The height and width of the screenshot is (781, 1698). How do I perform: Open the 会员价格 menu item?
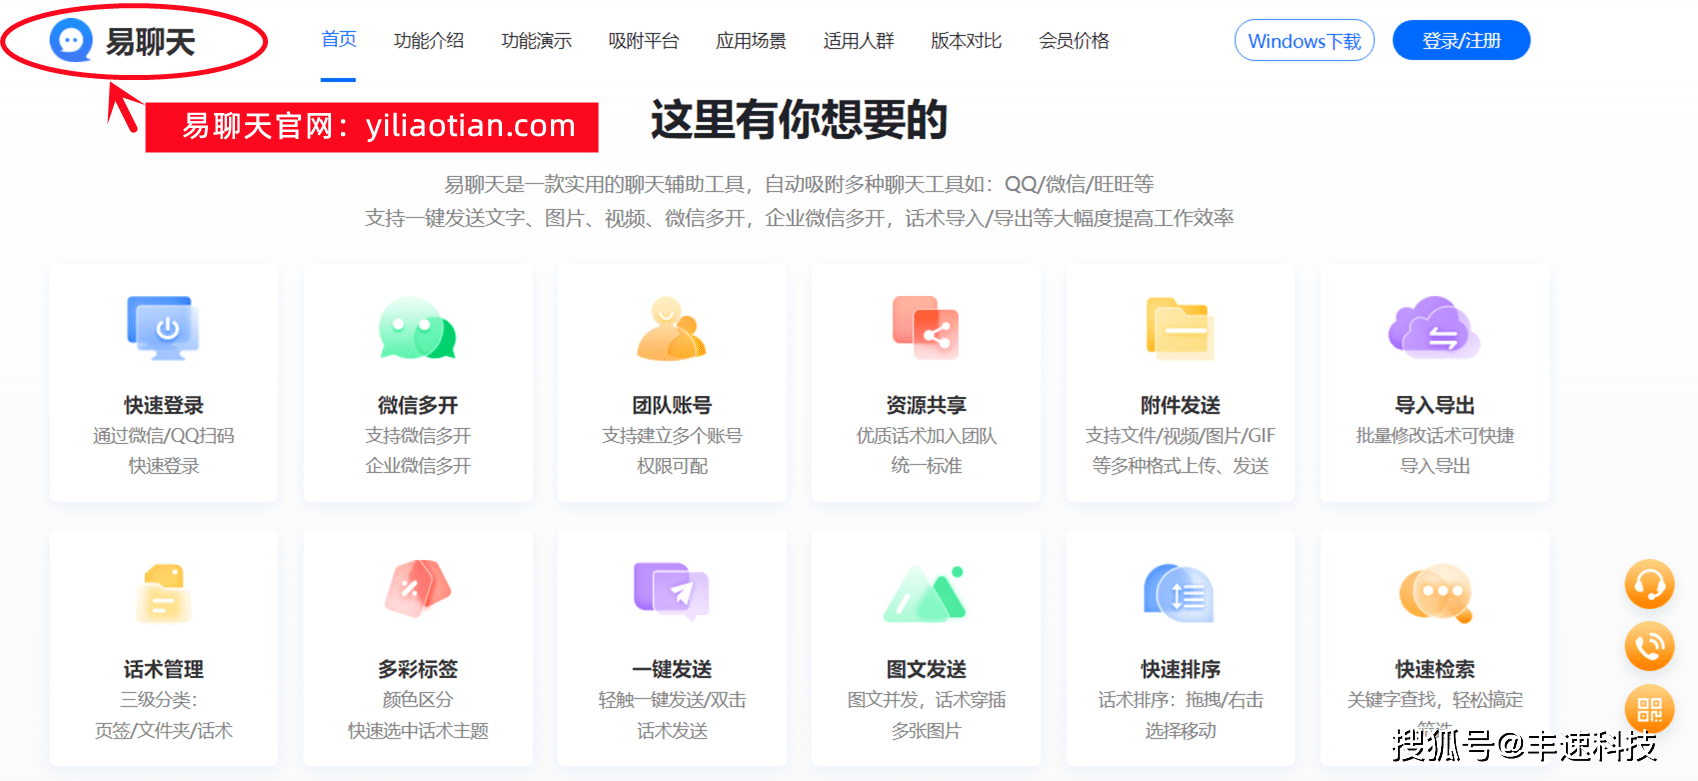1074,41
